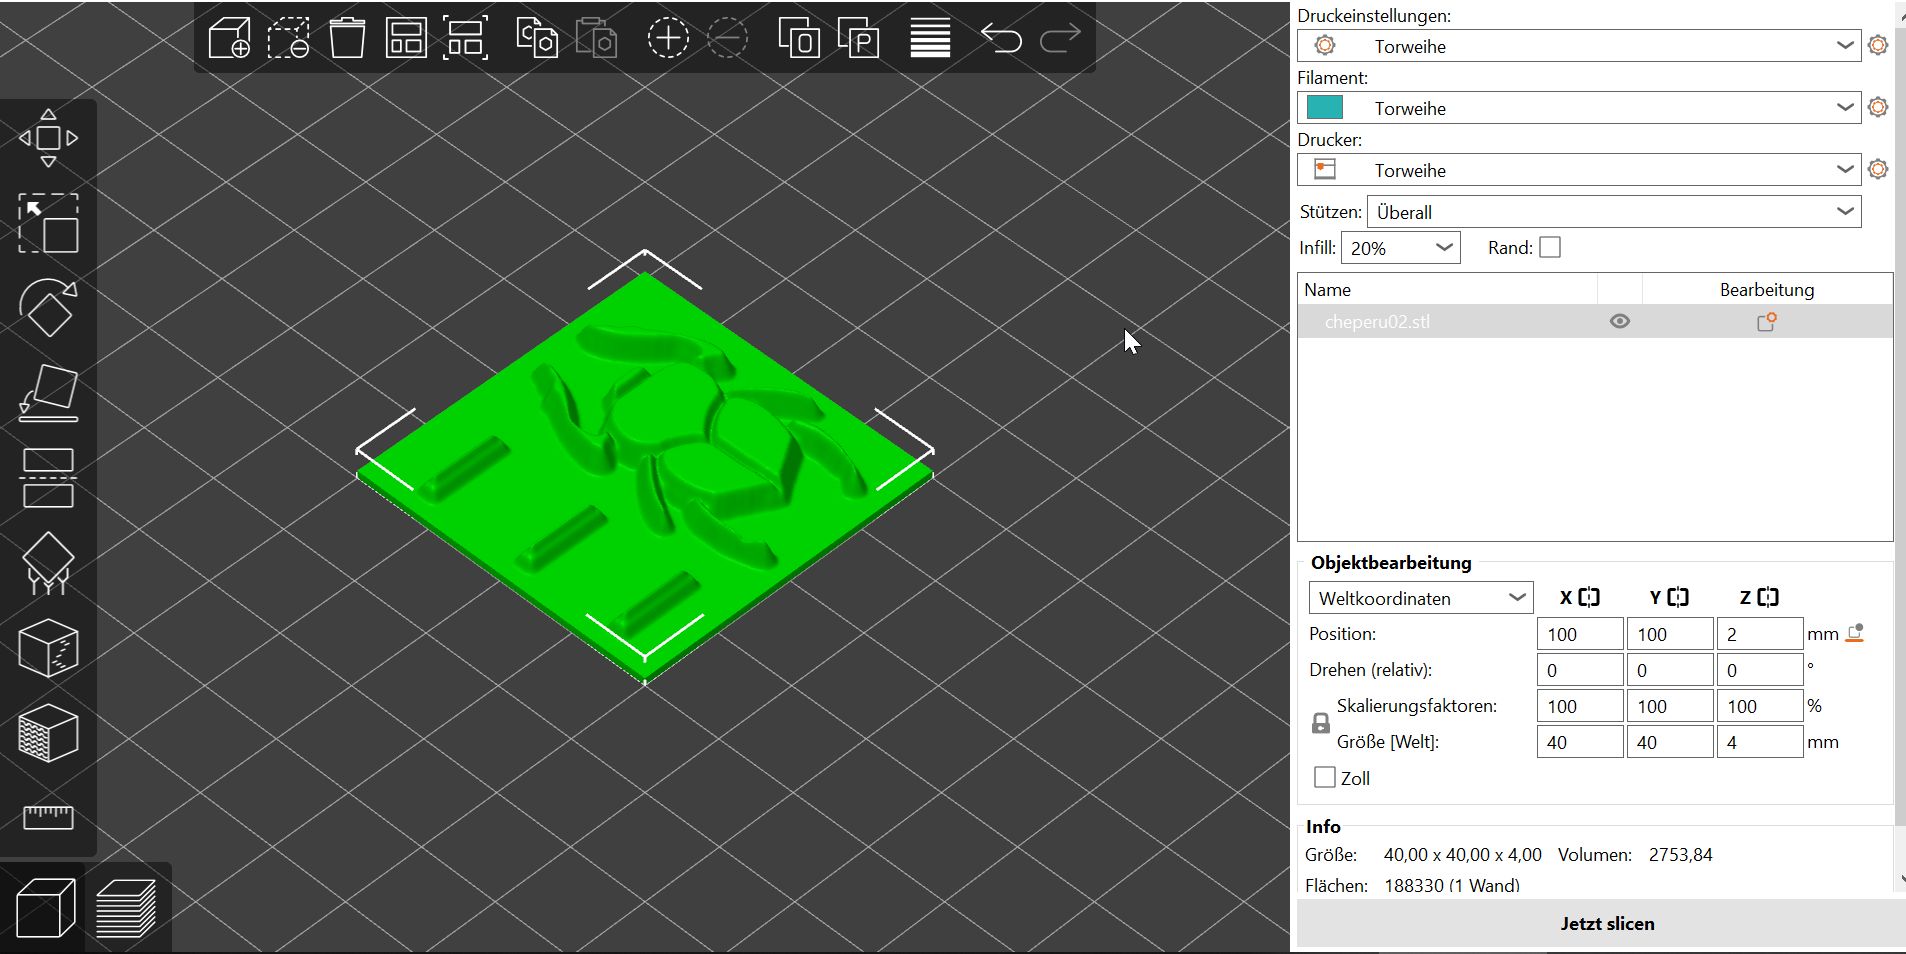
Task: Arrange all objects on the bed
Action: pos(406,39)
